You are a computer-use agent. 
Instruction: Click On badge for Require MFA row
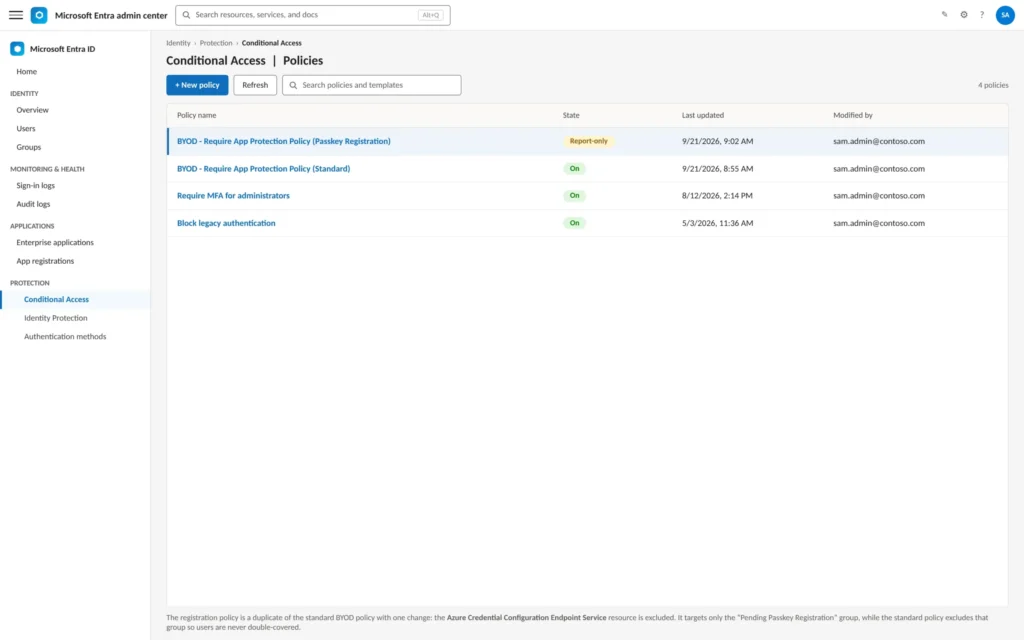[574, 195]
